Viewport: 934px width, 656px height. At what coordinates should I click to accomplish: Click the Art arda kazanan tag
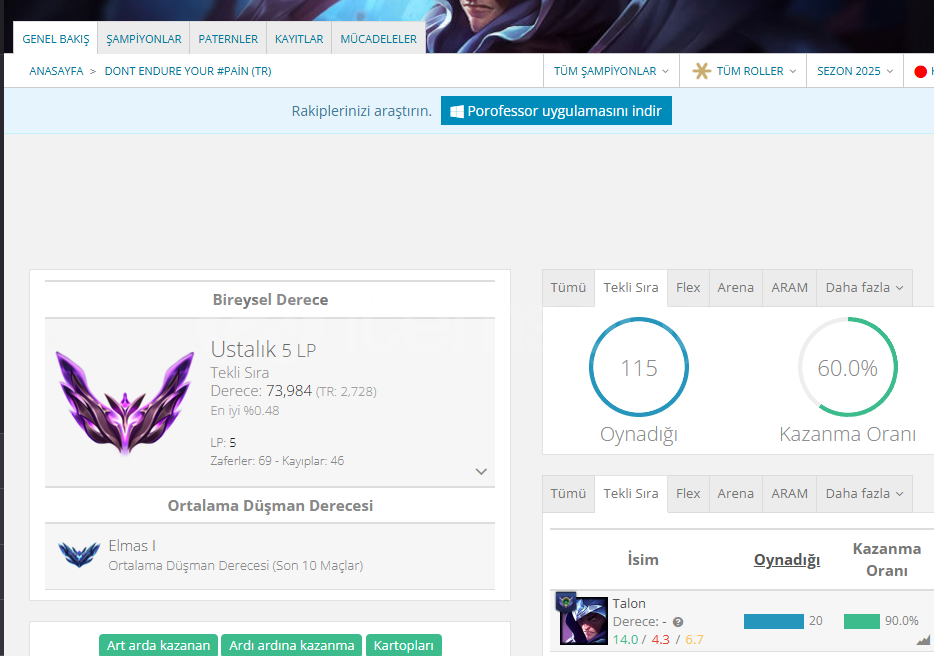[158, 645]
